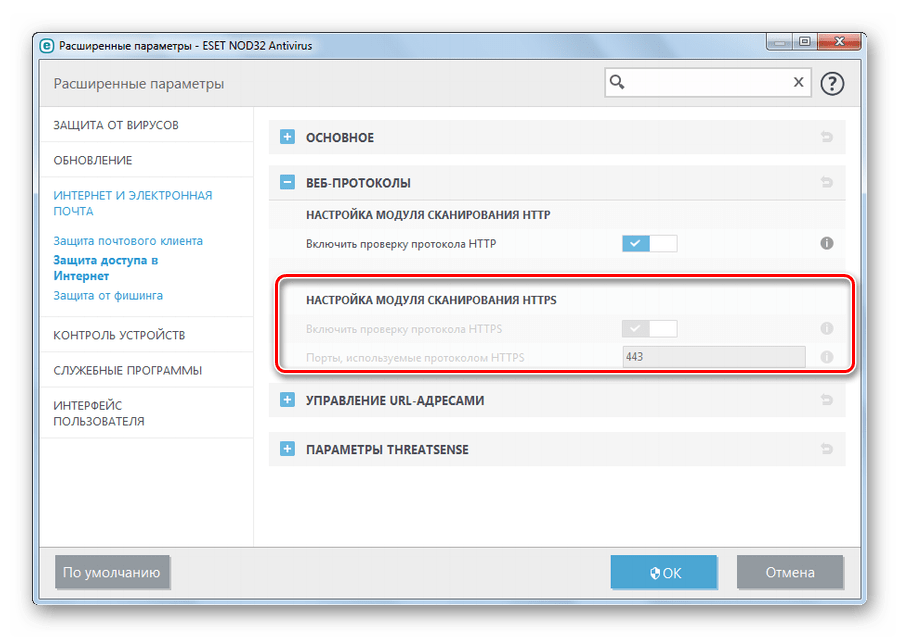The height and width of the screenshot is (638, 900).
Task: Toggle the HTTP protocol check switch
Action: click(649, 243)
